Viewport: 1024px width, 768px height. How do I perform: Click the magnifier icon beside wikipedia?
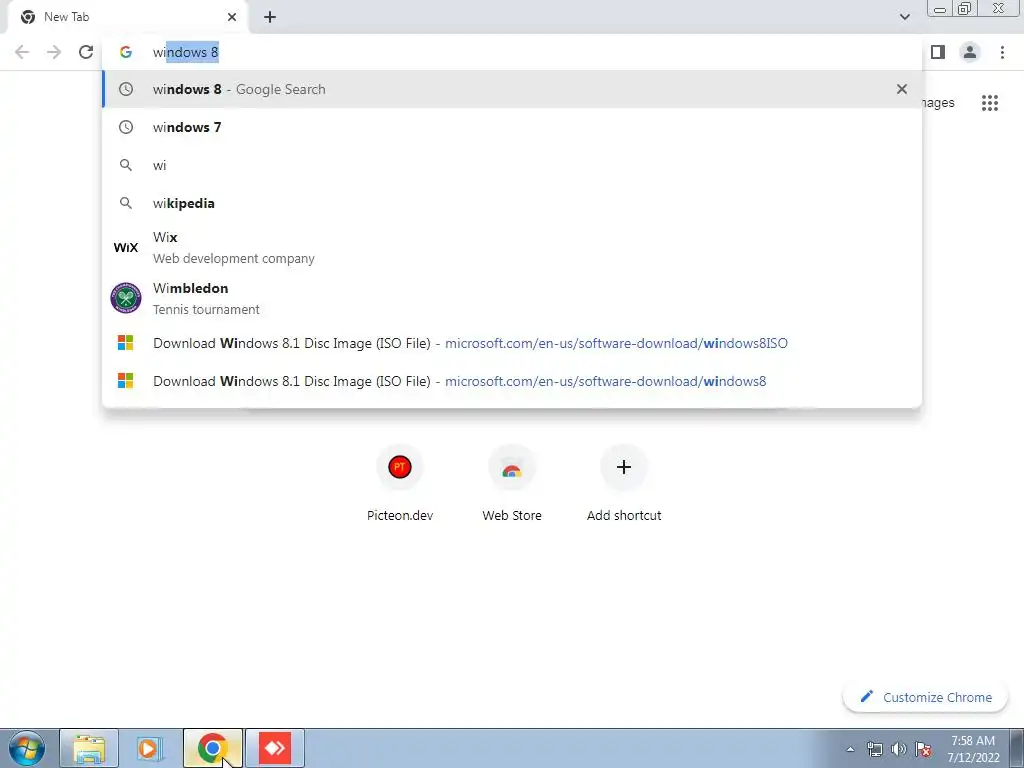126,203
